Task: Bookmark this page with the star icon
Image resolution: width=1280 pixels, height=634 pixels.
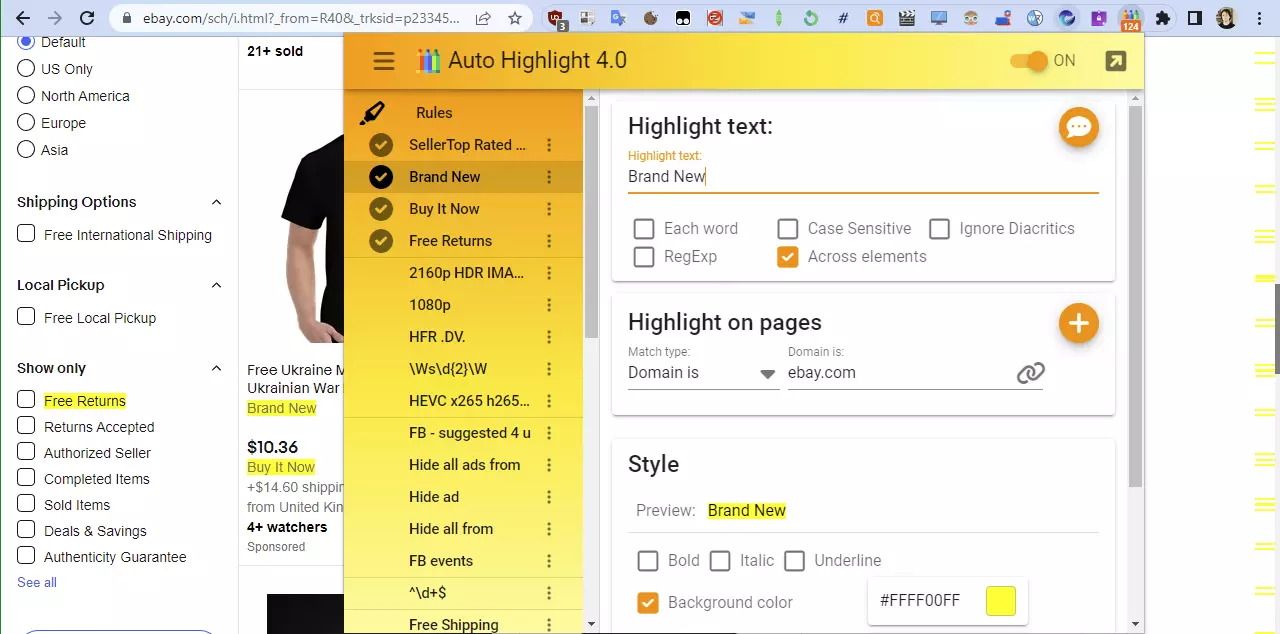Action: 514,18
